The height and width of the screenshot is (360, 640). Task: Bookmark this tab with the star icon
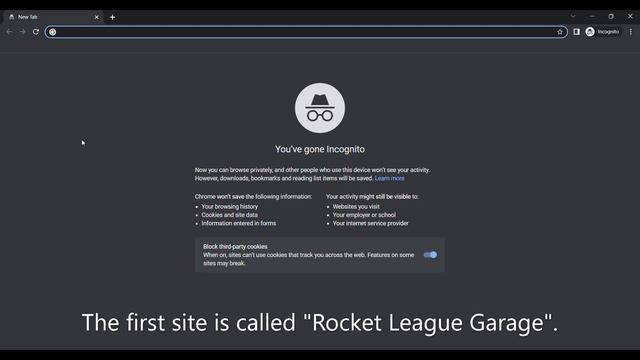coord(560,32)
